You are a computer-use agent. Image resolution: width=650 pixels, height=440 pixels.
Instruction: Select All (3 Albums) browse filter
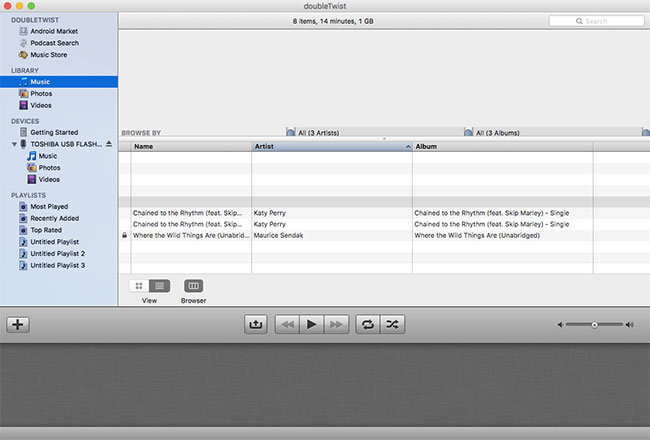[497, 133]
